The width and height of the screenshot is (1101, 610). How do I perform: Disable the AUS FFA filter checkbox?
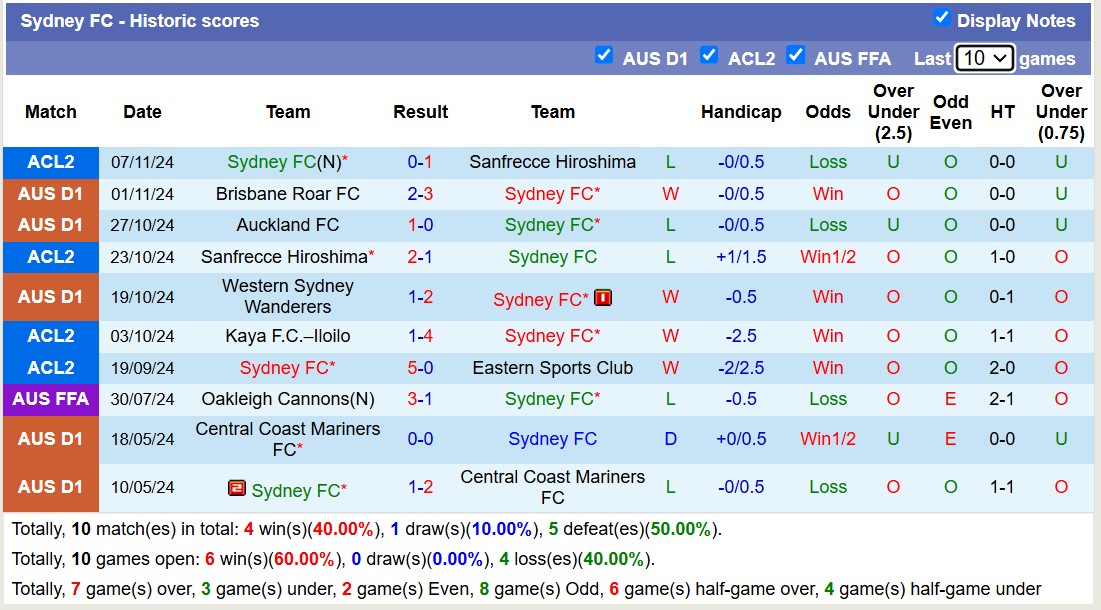(x=796, y=56)
